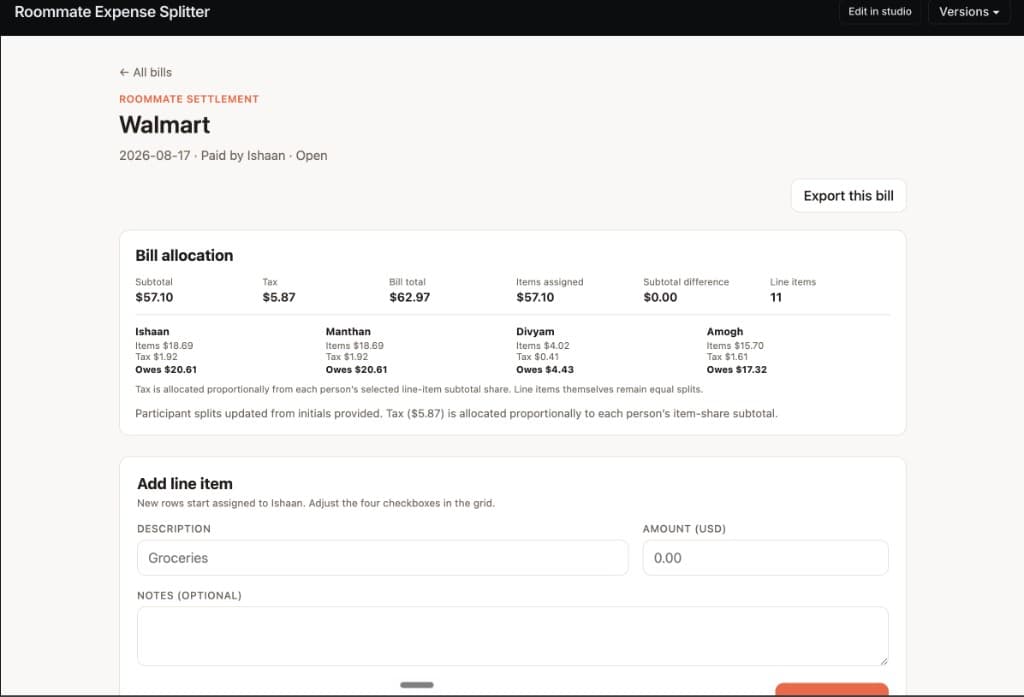The image size is (1024, 697).
Task: Click the Bill total $62.97
Action: [x=409, y=297]
